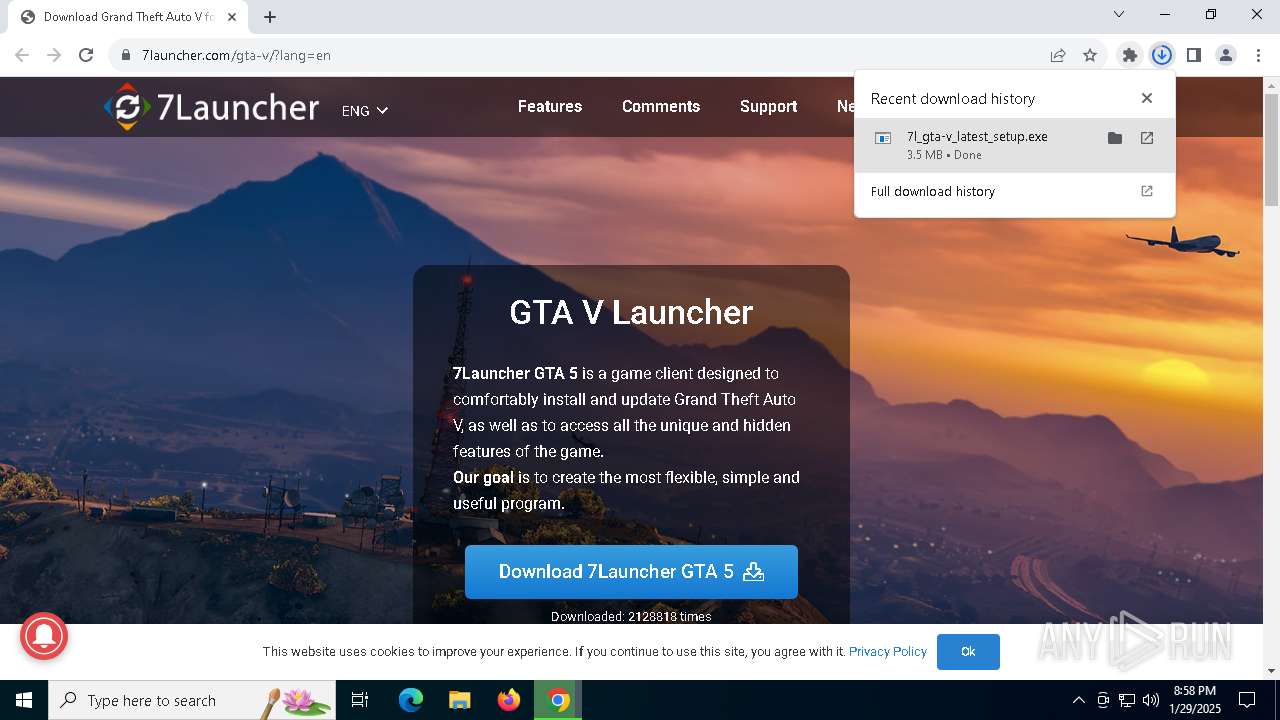1280x720 pixels.
Task: Open the Windows notification center
Action: click(1247, 700)
